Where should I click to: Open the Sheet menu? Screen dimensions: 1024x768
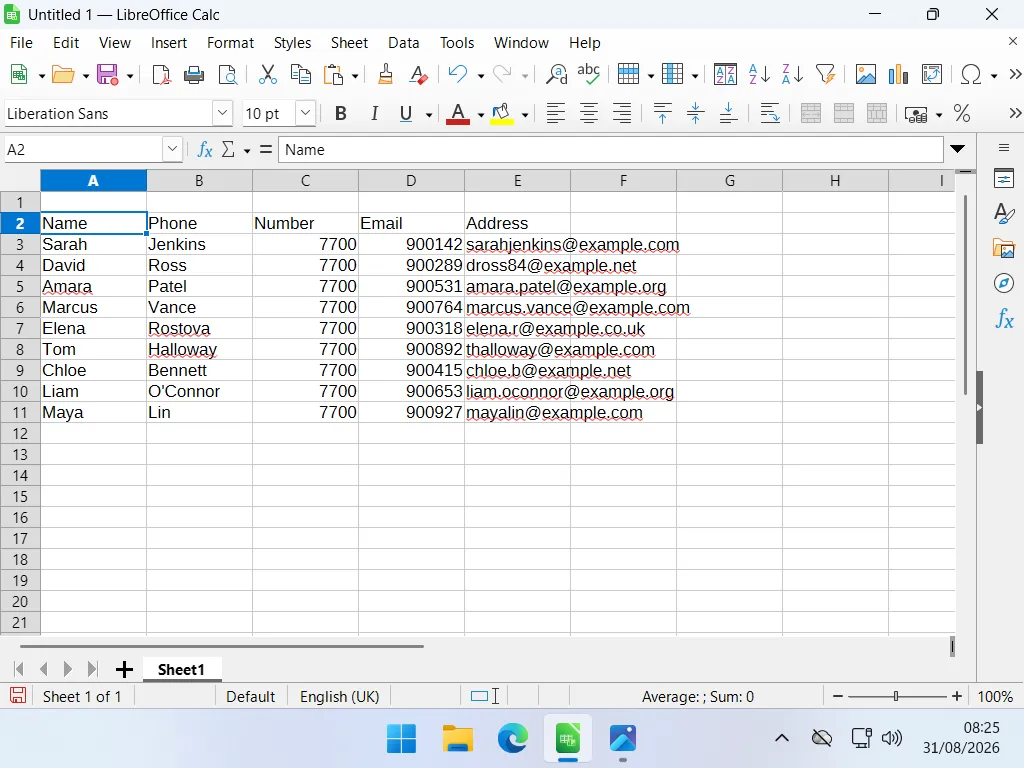point(349,42)
